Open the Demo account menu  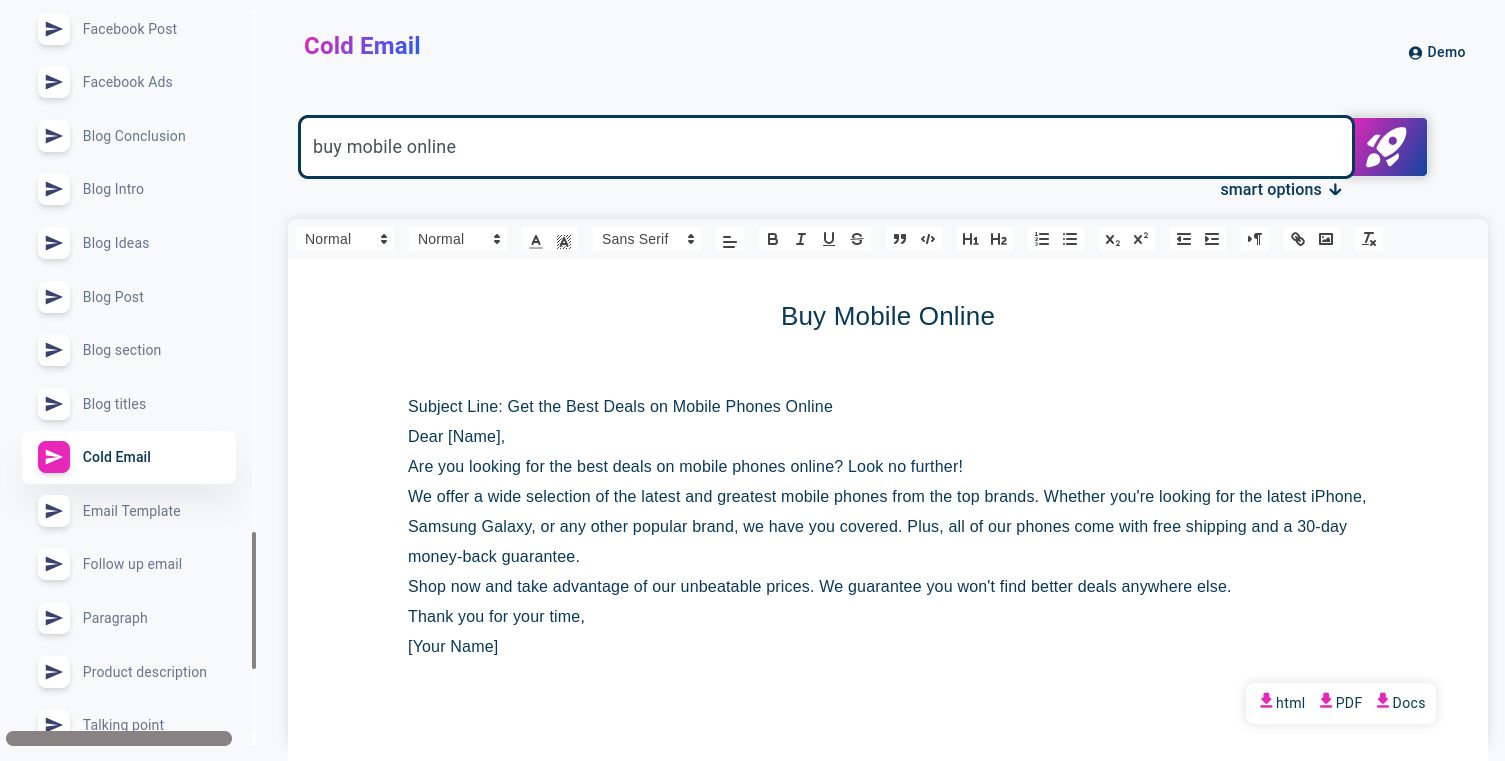1437,52
